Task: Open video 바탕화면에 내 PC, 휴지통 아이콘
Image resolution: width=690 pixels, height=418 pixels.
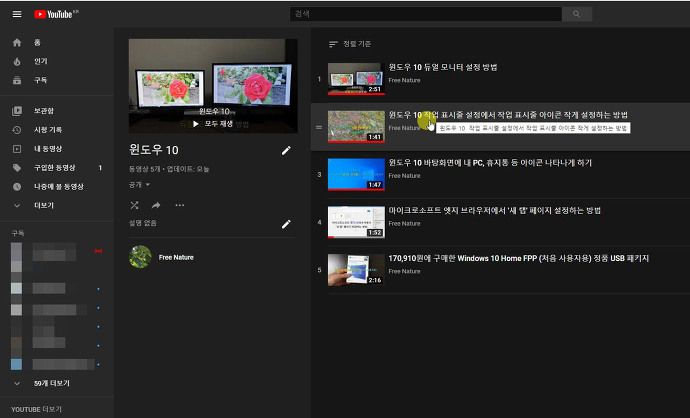Action: tap(490, 163)
